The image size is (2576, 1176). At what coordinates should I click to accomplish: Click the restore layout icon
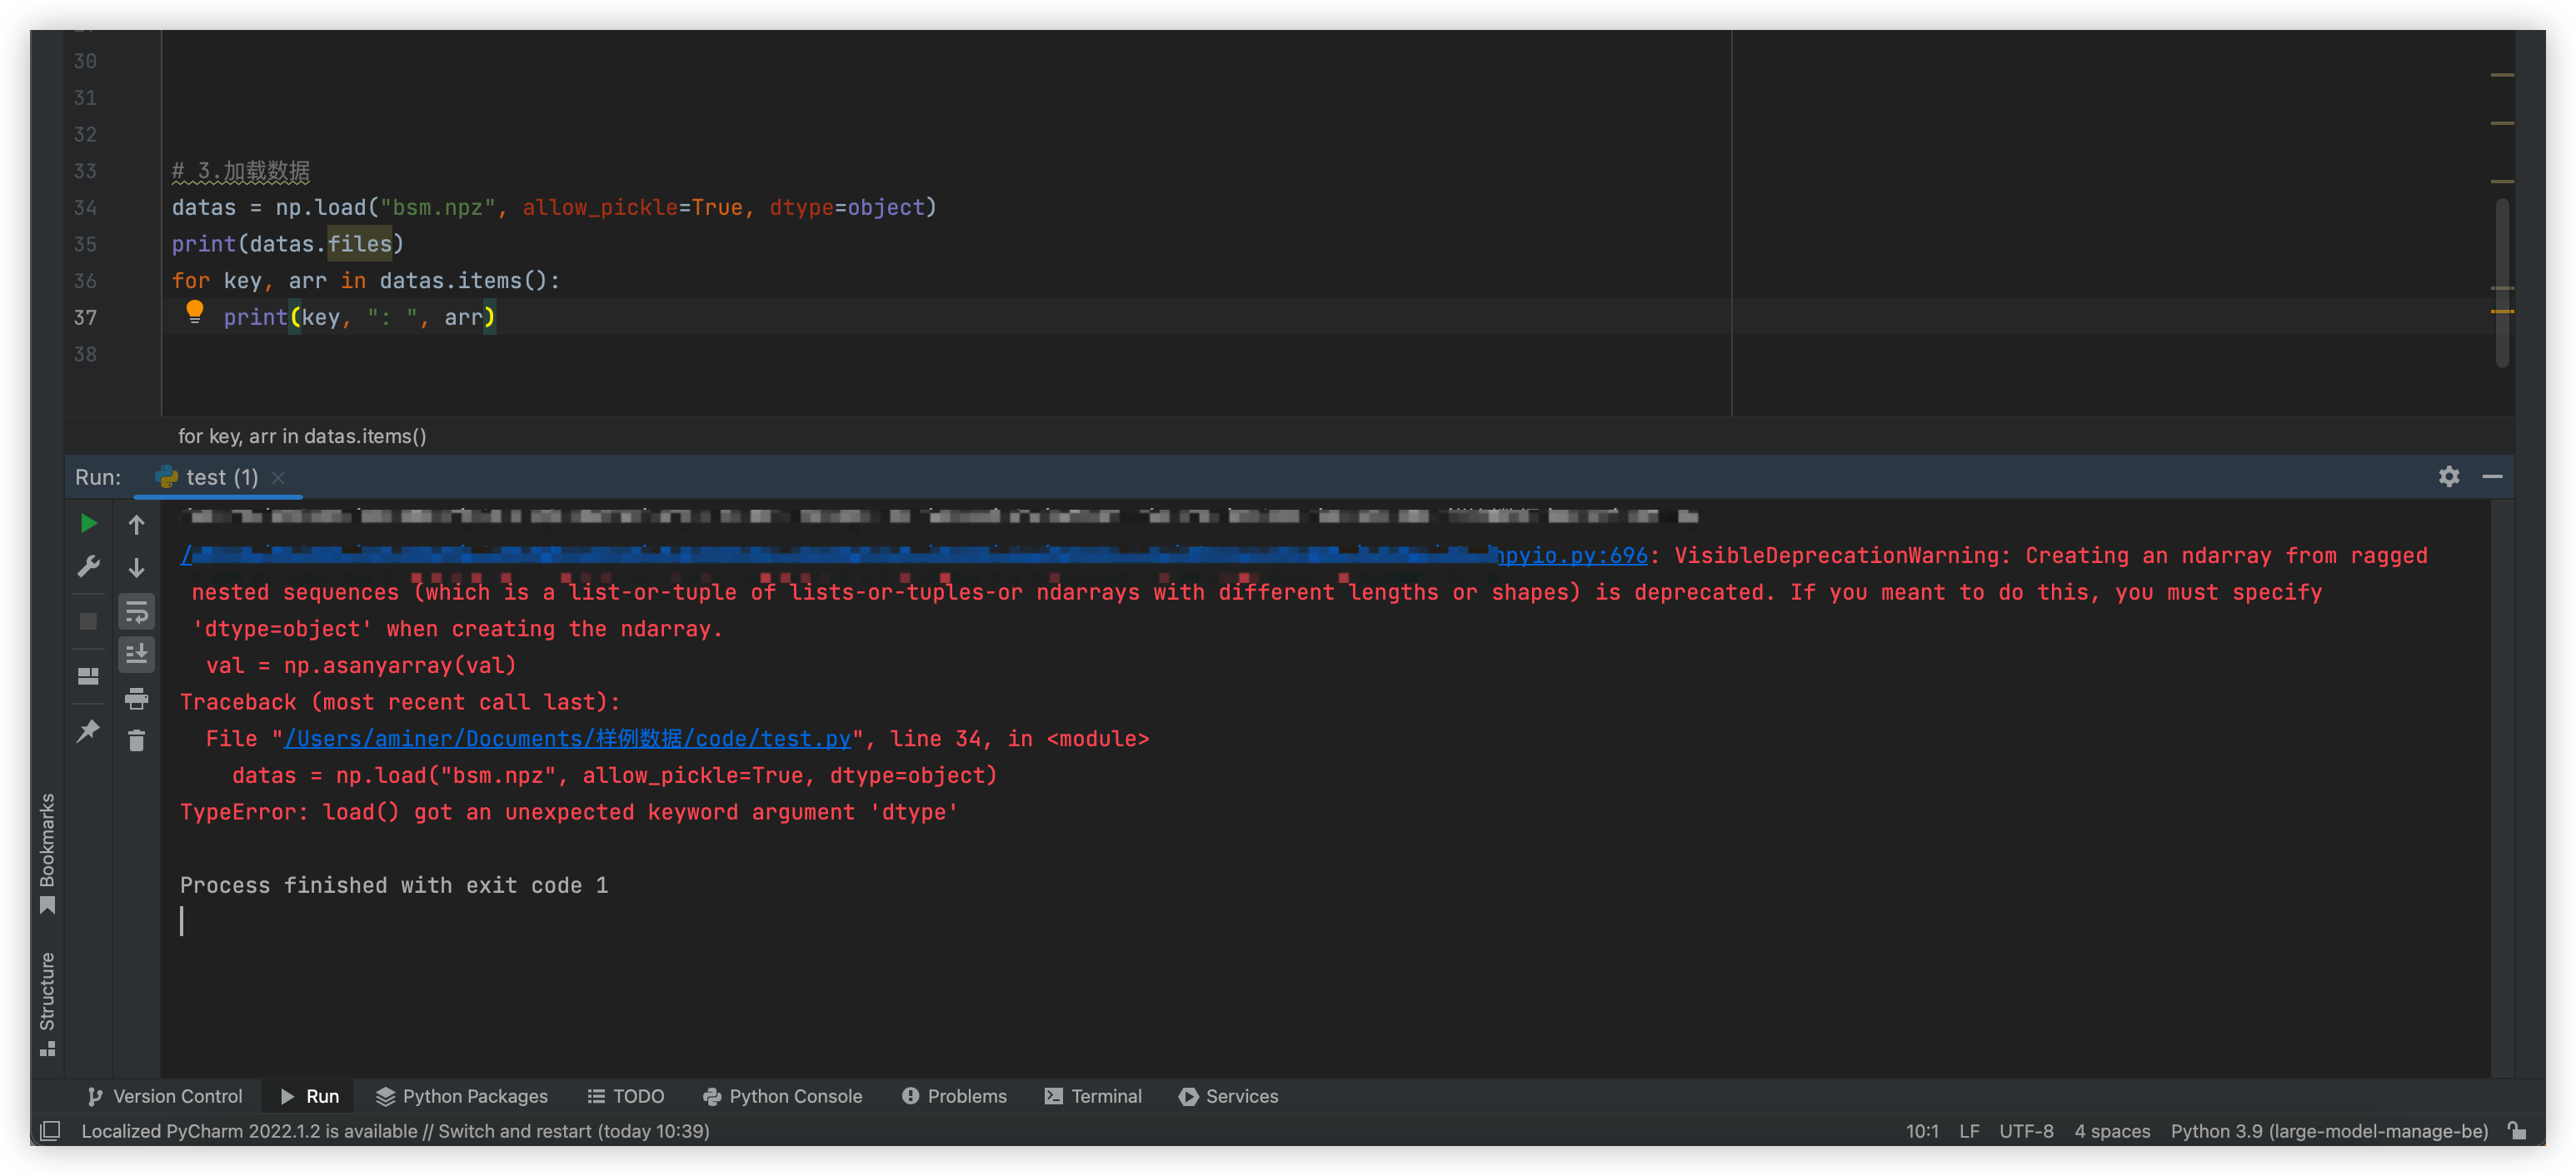coord(88,676)
